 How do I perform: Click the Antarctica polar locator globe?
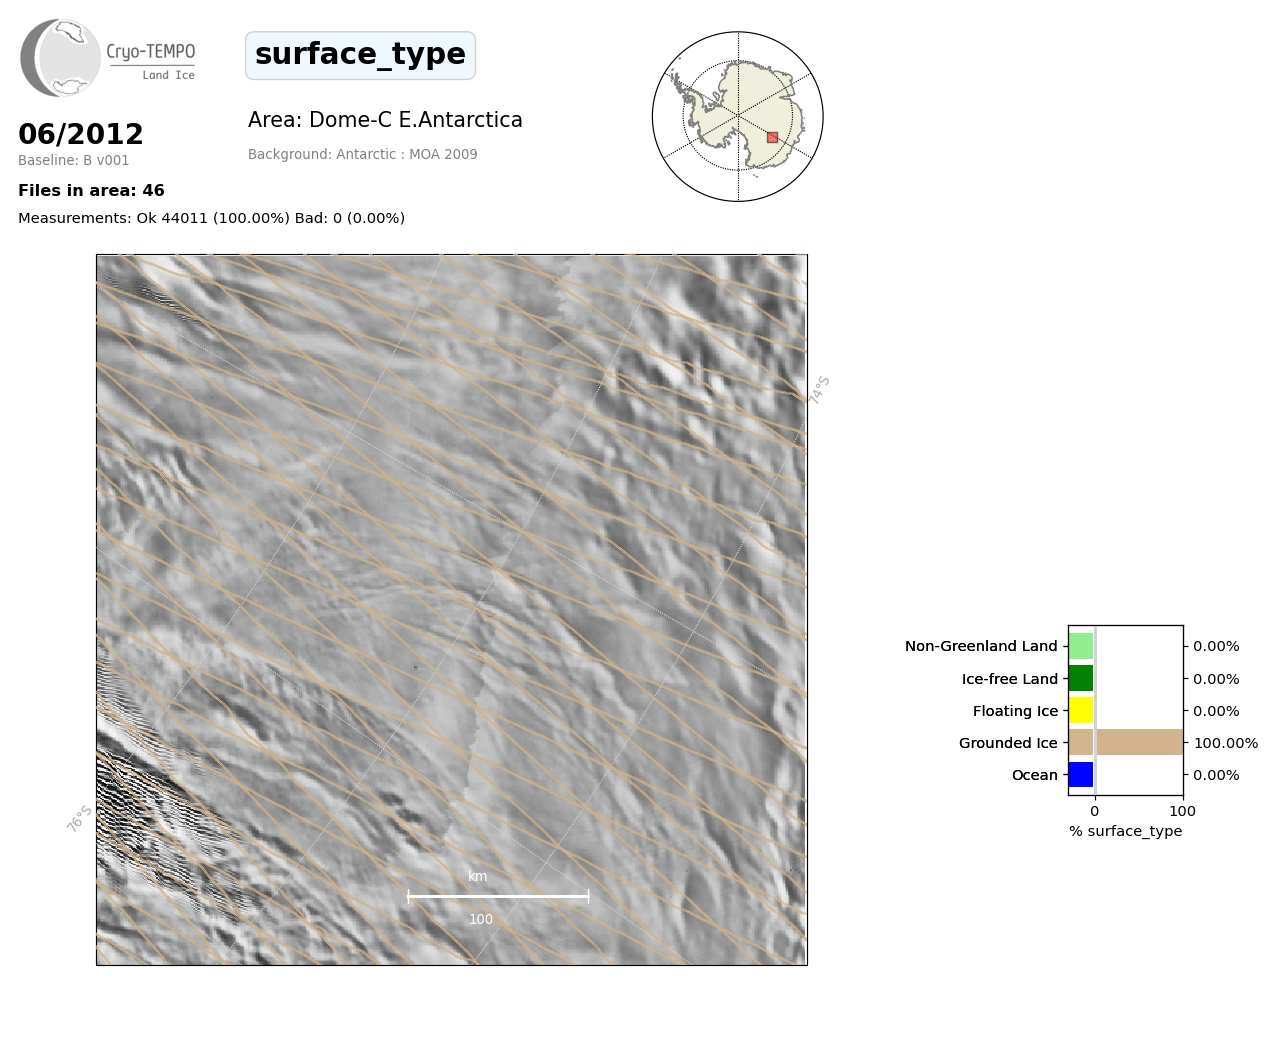coord(738,117)
